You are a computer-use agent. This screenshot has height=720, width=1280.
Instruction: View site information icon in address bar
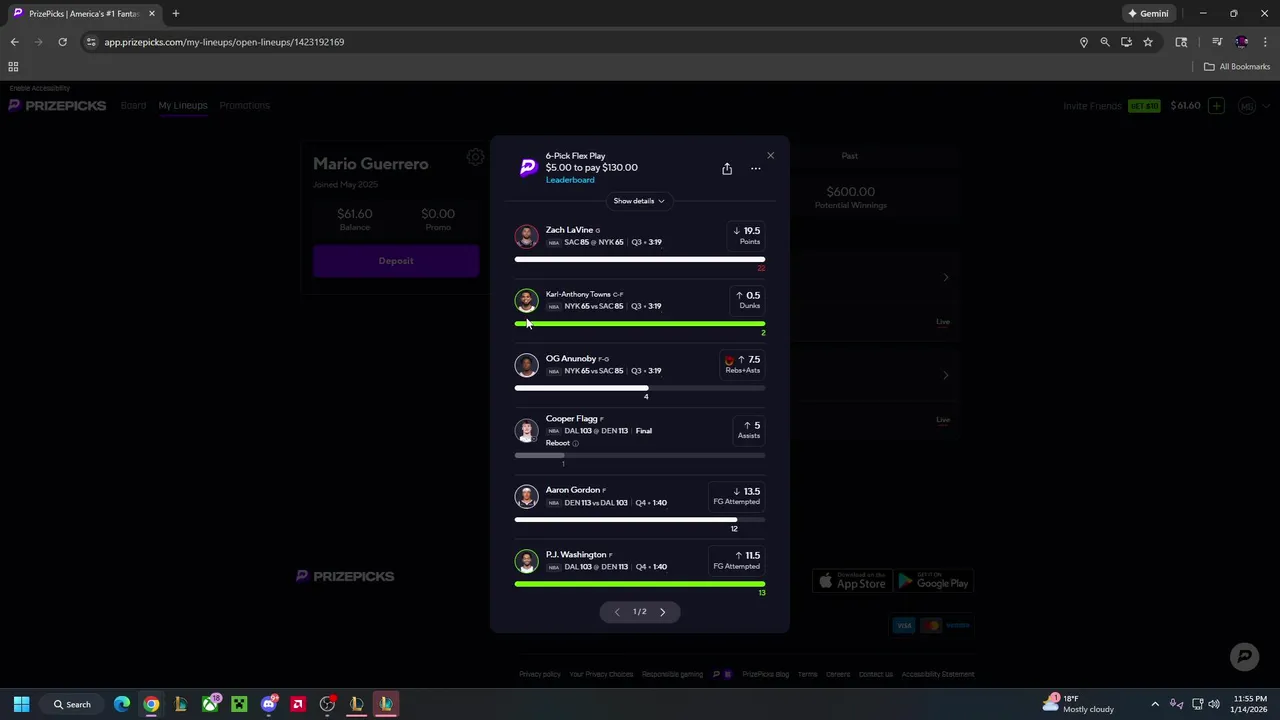[x=91, y=42]
